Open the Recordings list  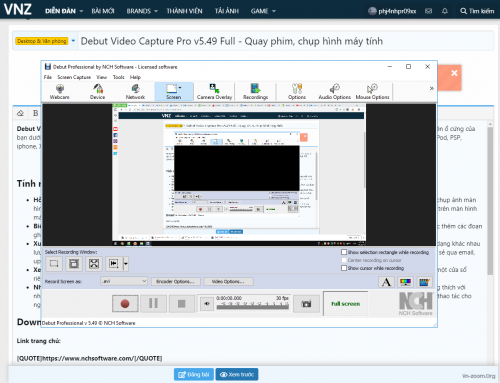(255, 92)
